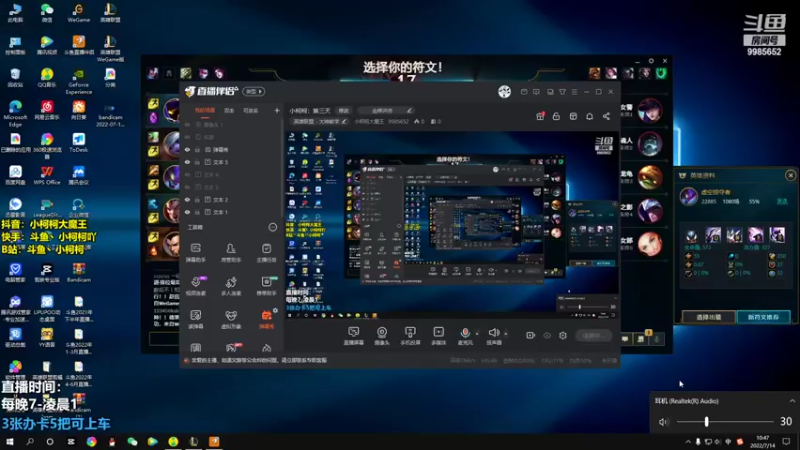Open the GeForce Experience desktop icon
Screen dimensions: 800x450
[79, 82]
